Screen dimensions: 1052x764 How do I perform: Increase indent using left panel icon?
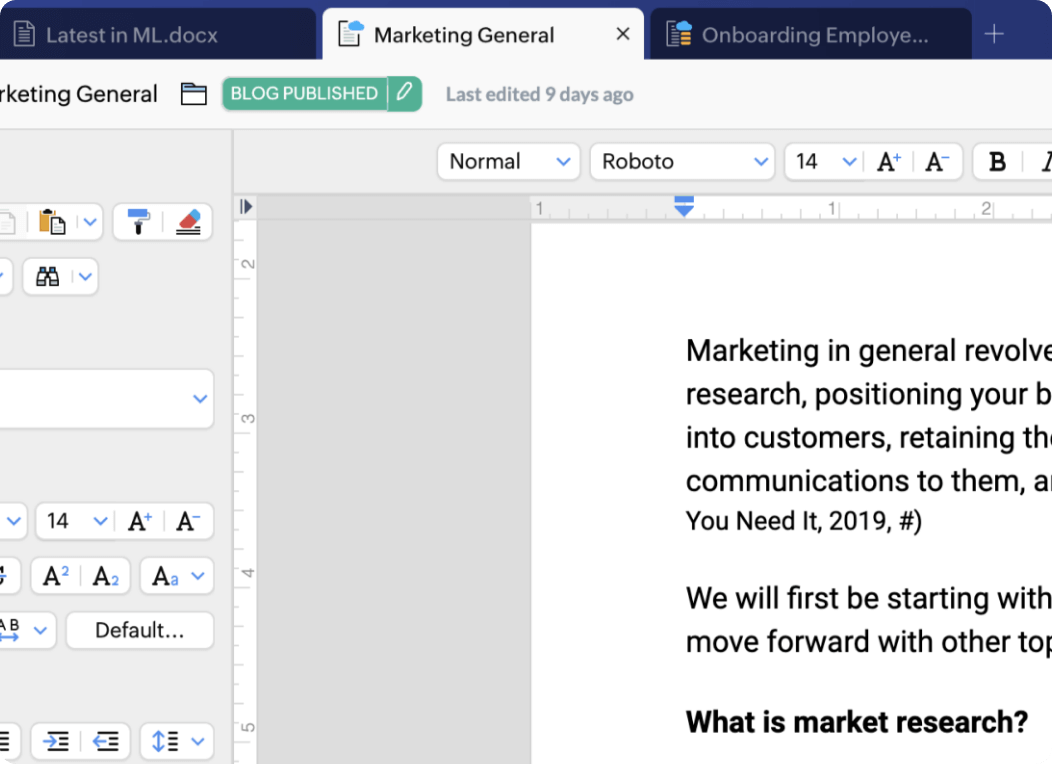[57, 741]
